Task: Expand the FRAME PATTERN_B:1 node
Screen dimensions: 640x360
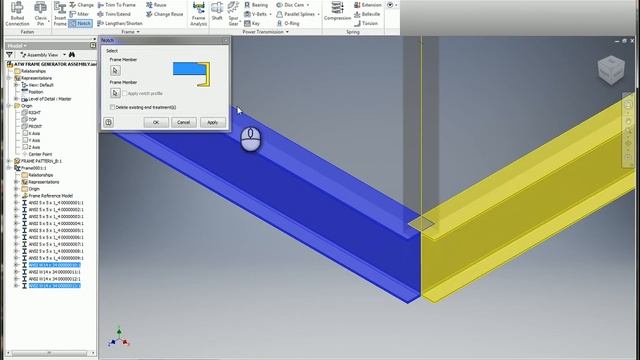Action: tap(9, 161)
